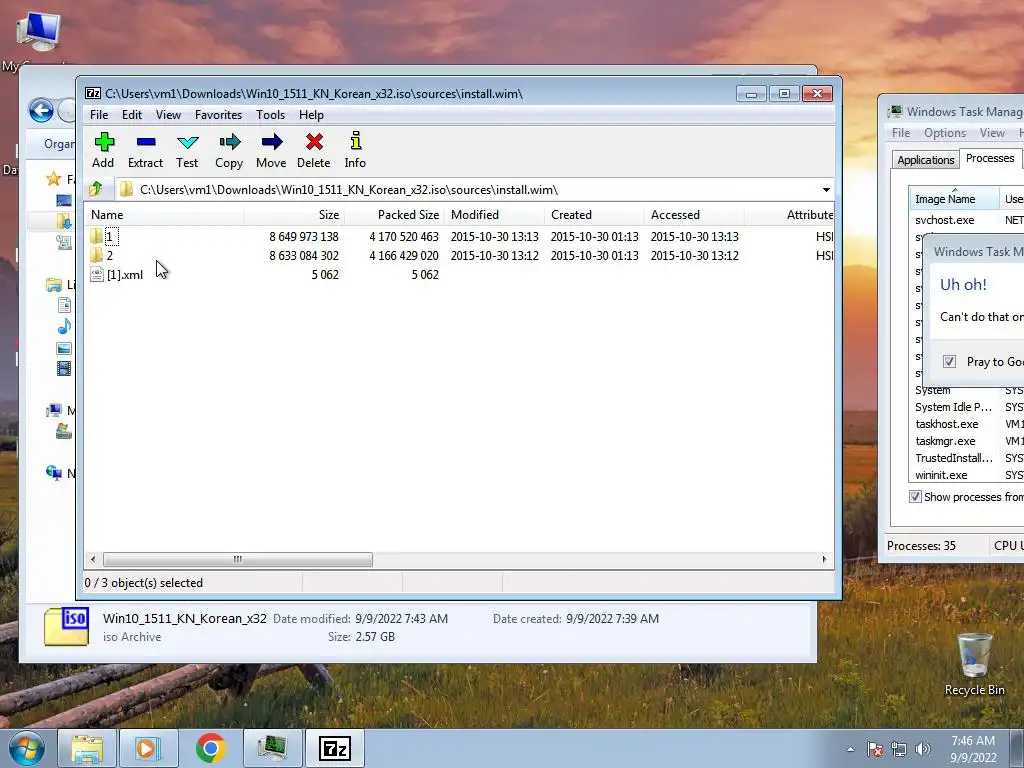Viewport: 1024px width, 768px height.
Task: Click the Action Center flag tray icon
Action: coord(875,749)
